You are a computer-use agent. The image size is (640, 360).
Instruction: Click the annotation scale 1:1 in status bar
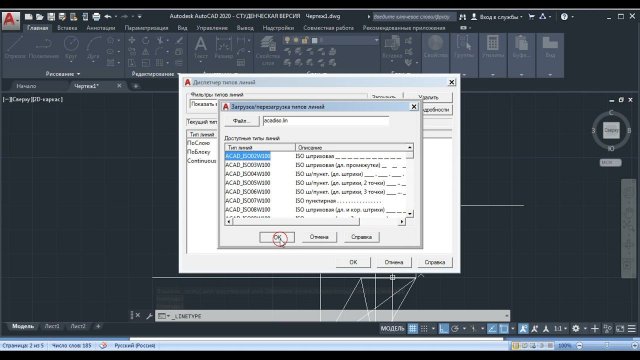point(558,329)
